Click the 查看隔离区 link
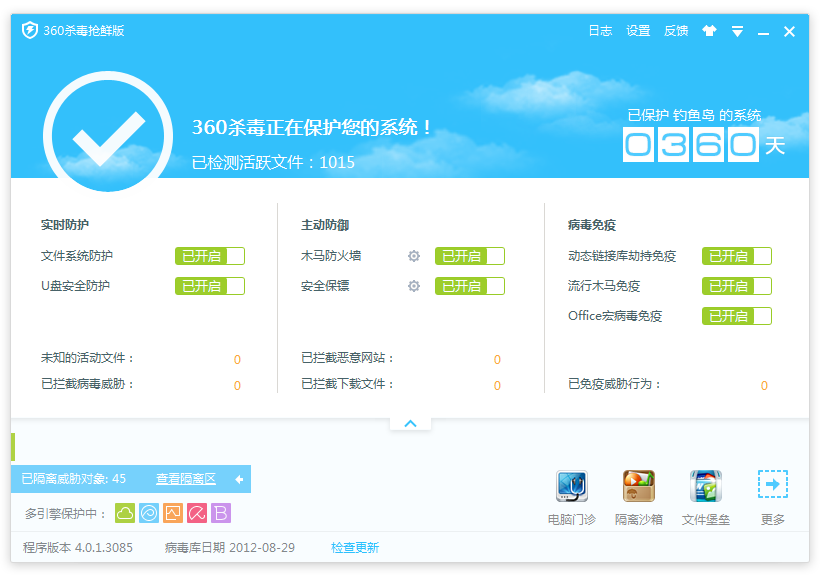The image size is (825, 582). click(186, 479)
